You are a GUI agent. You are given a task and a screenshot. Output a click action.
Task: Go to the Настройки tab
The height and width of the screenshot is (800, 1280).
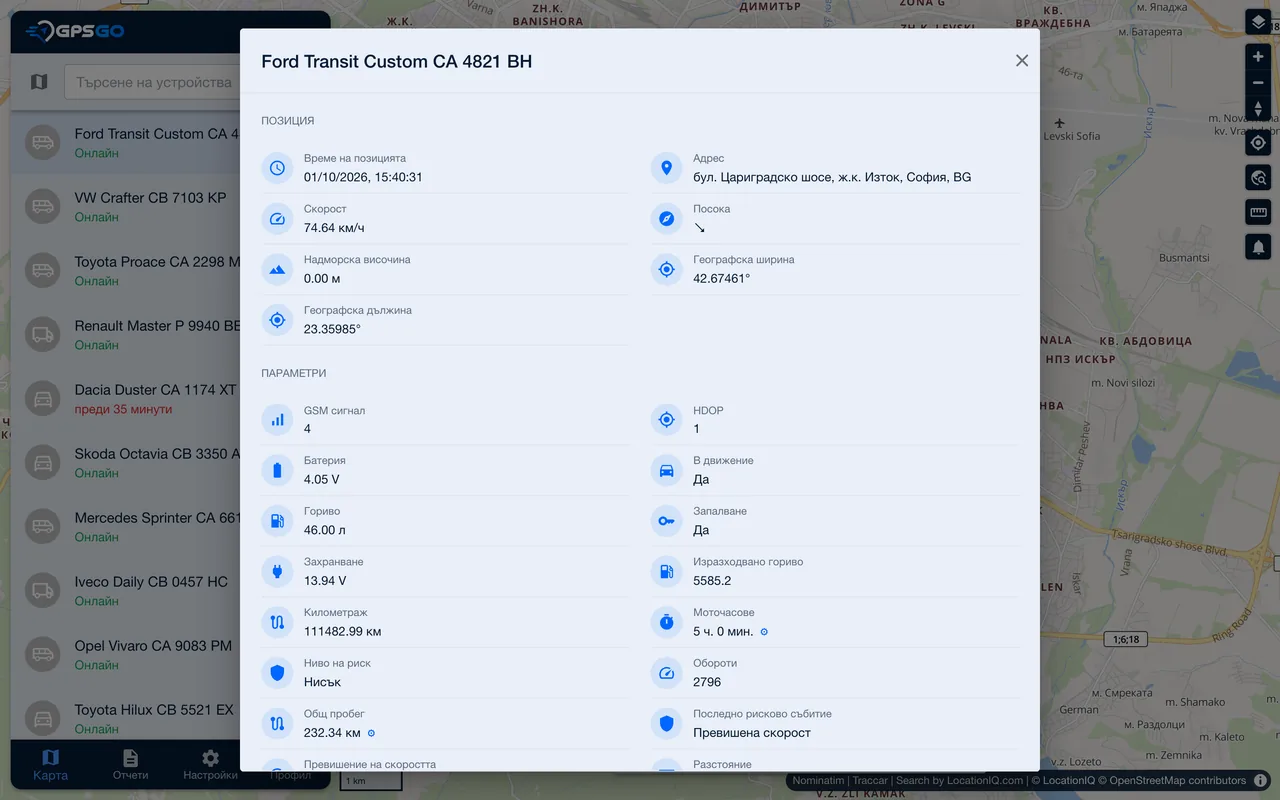coord(210,765)
